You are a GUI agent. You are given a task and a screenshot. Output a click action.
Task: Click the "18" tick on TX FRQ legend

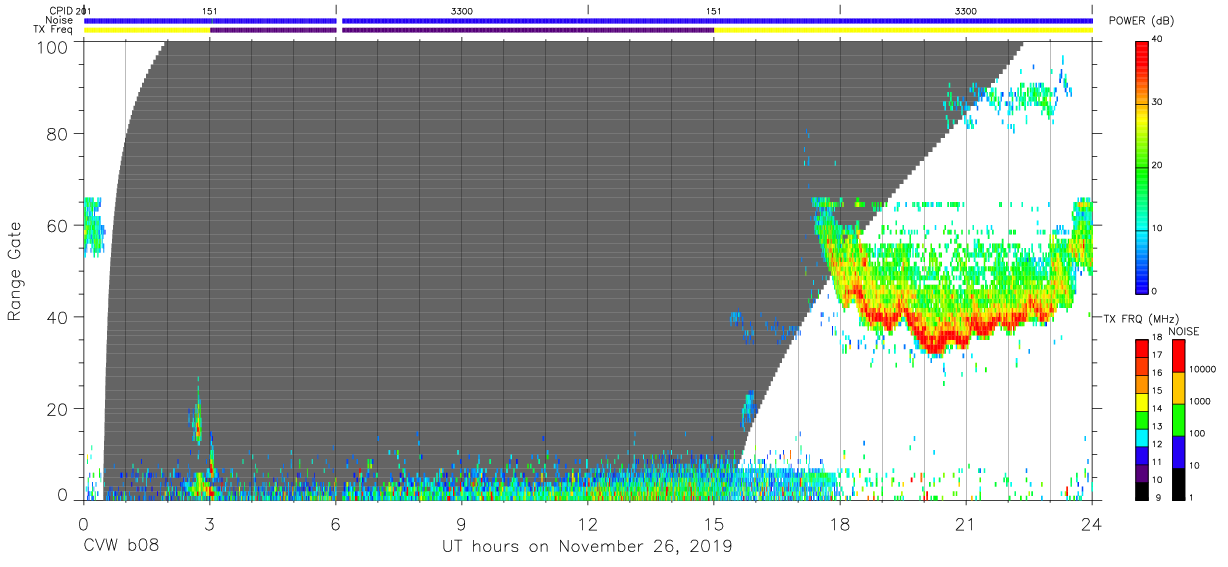coord(1156,339)
